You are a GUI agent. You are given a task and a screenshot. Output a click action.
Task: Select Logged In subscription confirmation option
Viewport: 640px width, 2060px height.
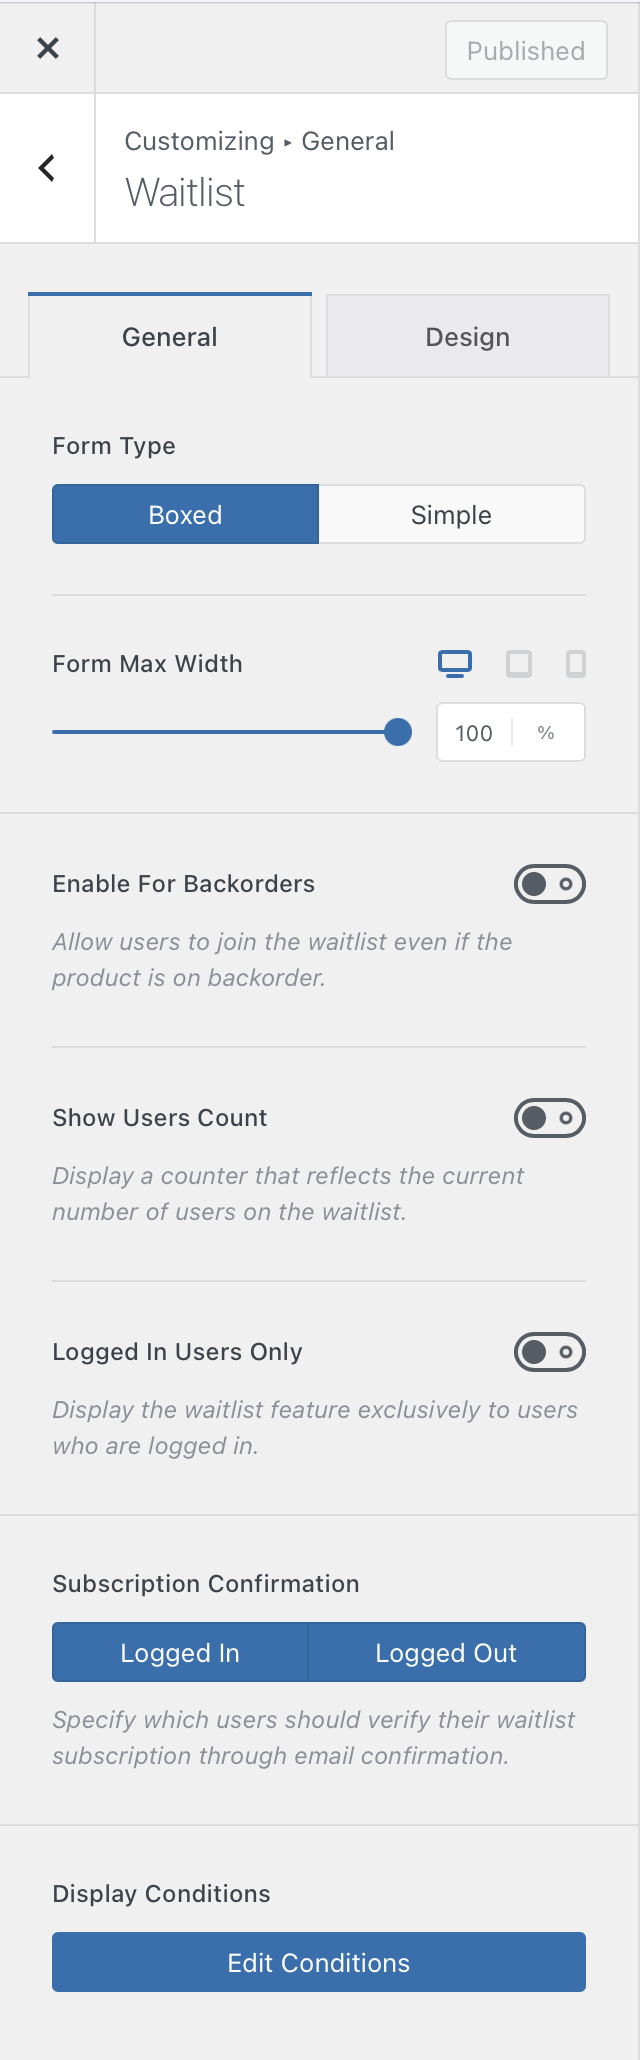point(180,1653)
